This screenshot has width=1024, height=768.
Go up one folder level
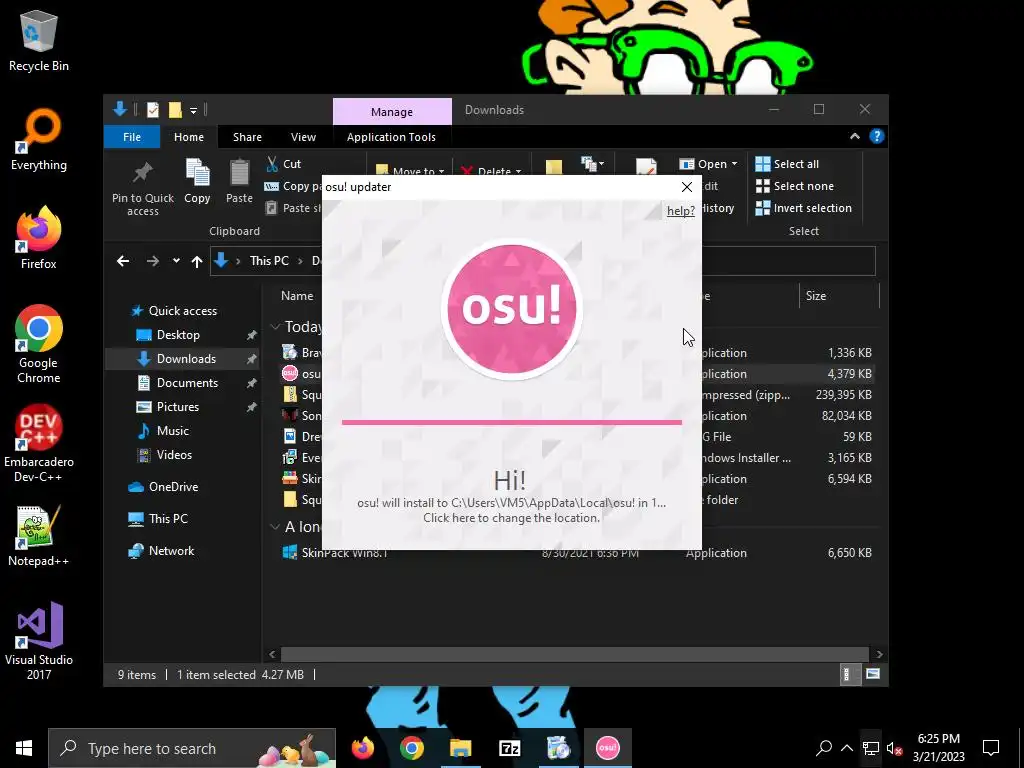point(197,261)
